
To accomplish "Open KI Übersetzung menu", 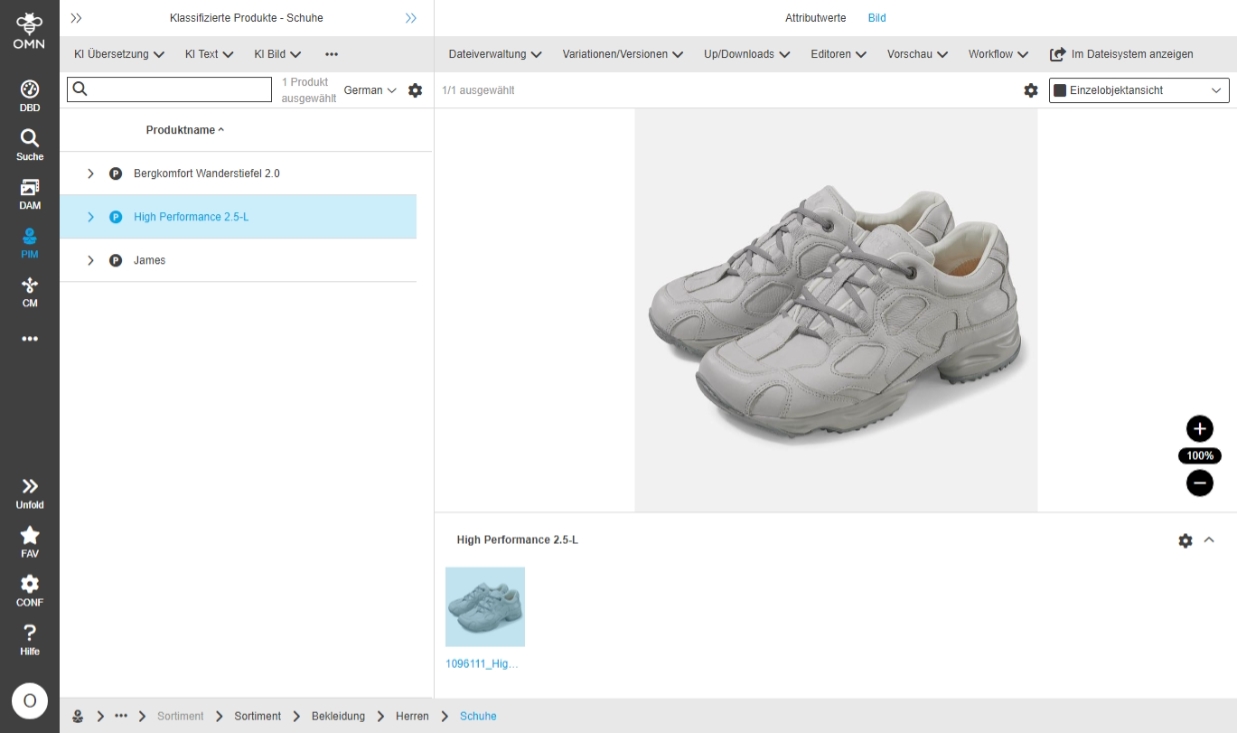I will [119, 54].
